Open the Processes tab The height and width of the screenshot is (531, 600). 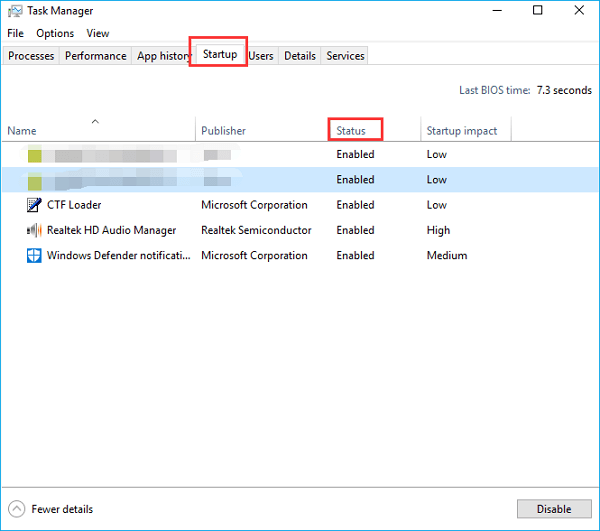[x=31, y=56]
